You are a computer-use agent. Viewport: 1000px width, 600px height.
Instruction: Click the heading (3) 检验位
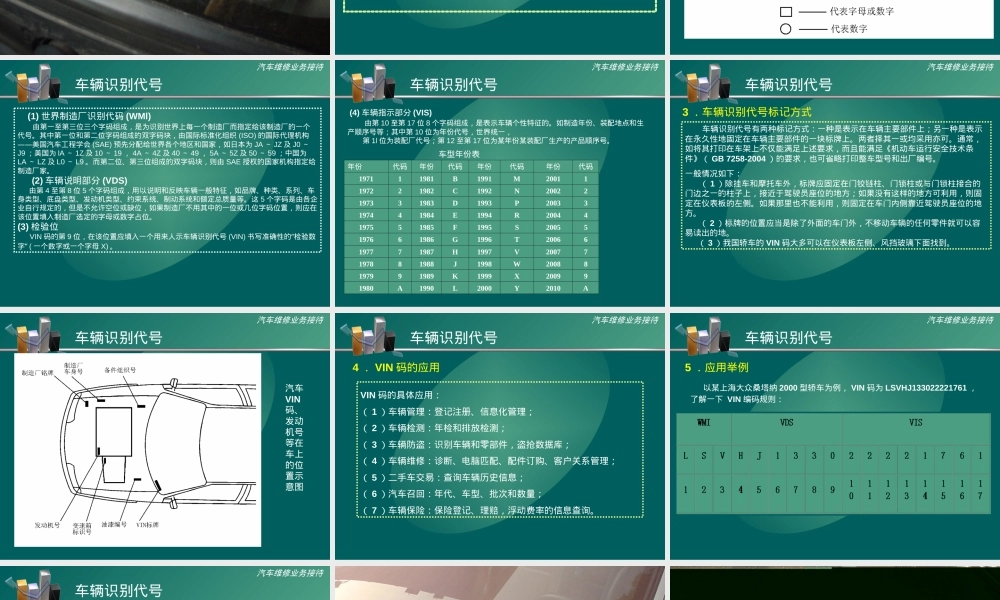[x=38, y=226]
